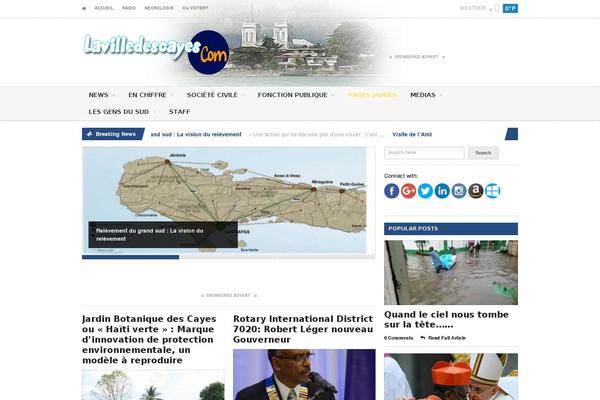The height and width of the screenshot is (400, 600).
Task: Click the Pope and cardinal thumbnail
Action: [451, 377]
